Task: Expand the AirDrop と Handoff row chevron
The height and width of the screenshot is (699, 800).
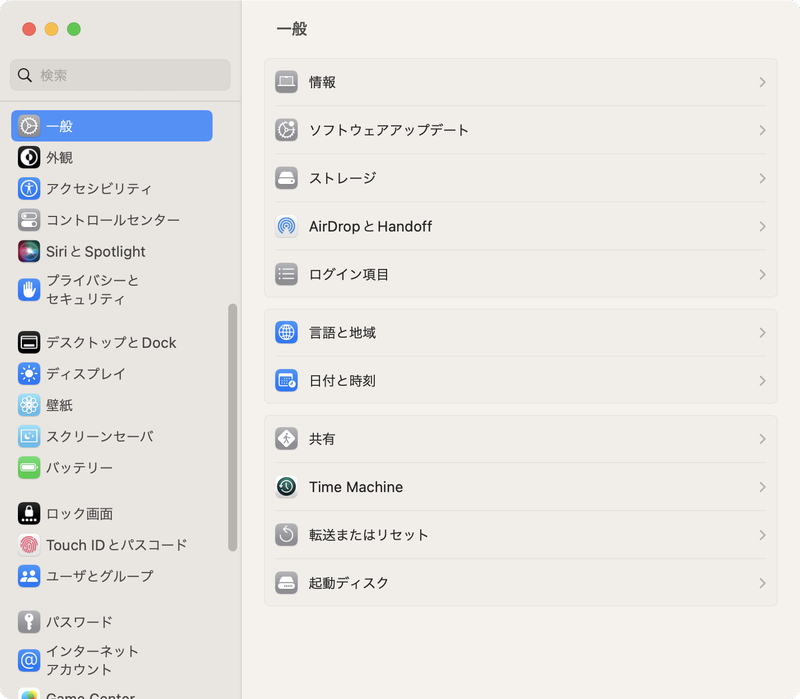Action: pyautogui.click(x=764, y=226)
